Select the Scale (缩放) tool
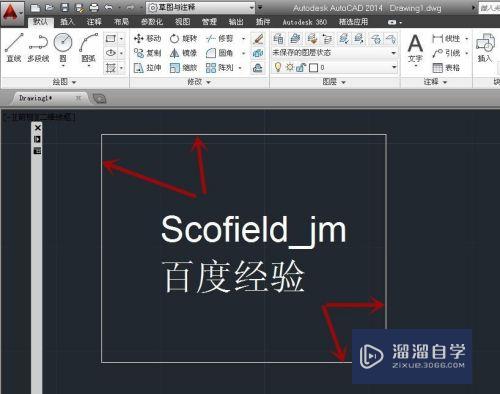 (x=183, y=68)
